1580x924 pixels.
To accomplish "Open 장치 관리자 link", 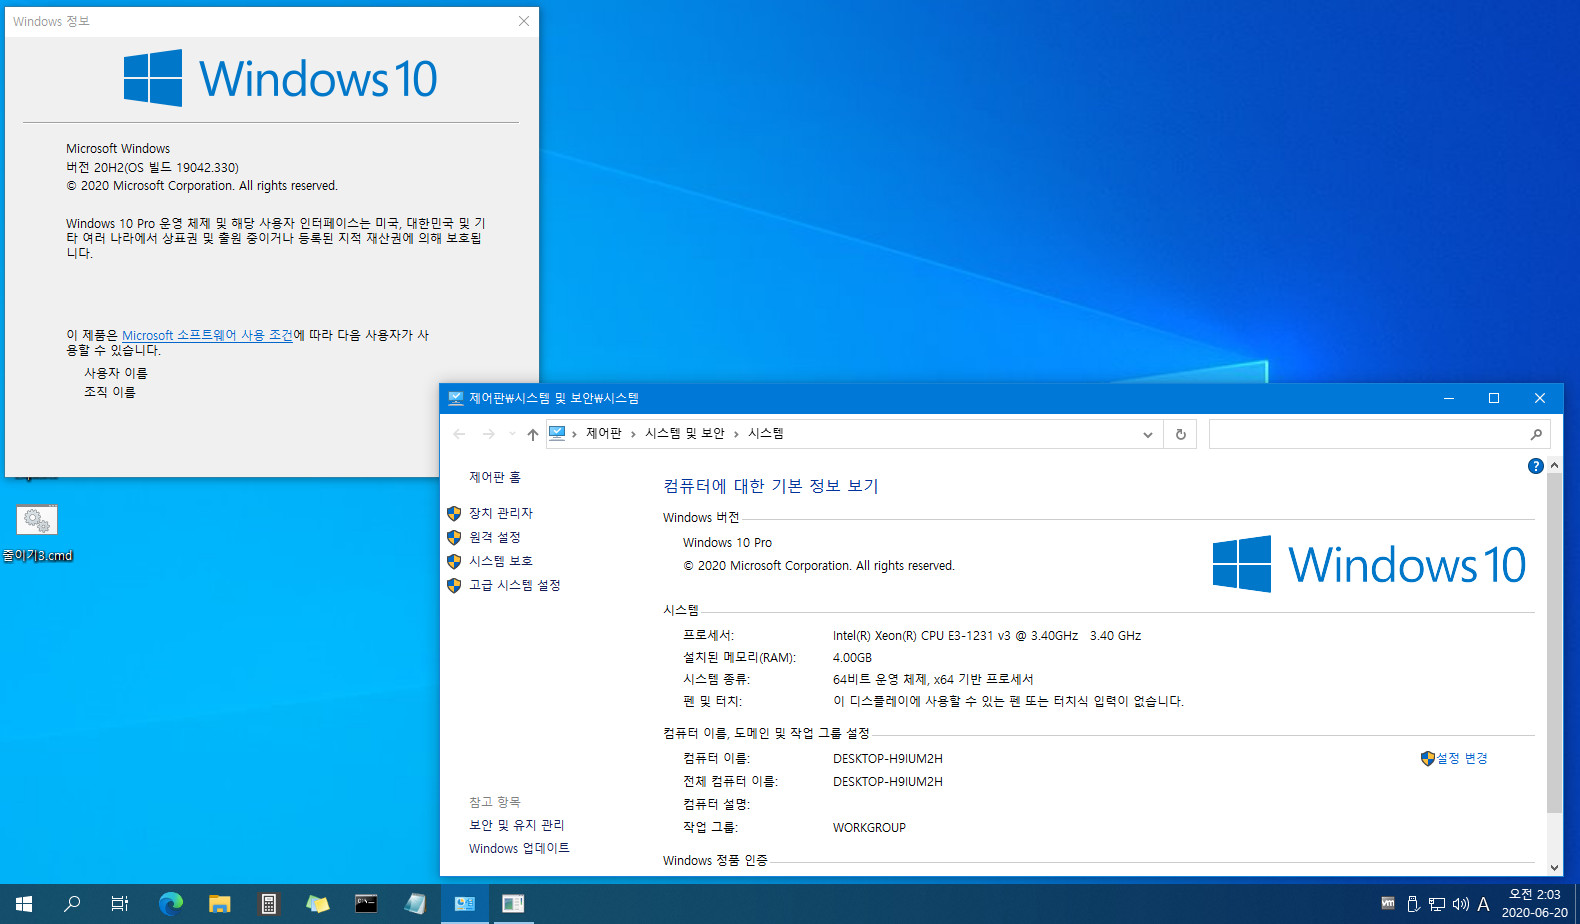I will click(501, 513).
